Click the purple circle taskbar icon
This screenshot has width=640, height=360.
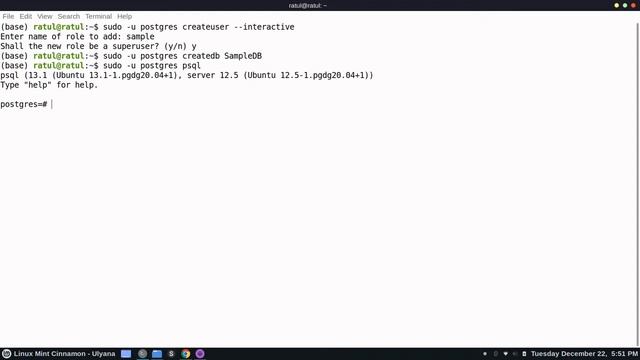point(200,354)
